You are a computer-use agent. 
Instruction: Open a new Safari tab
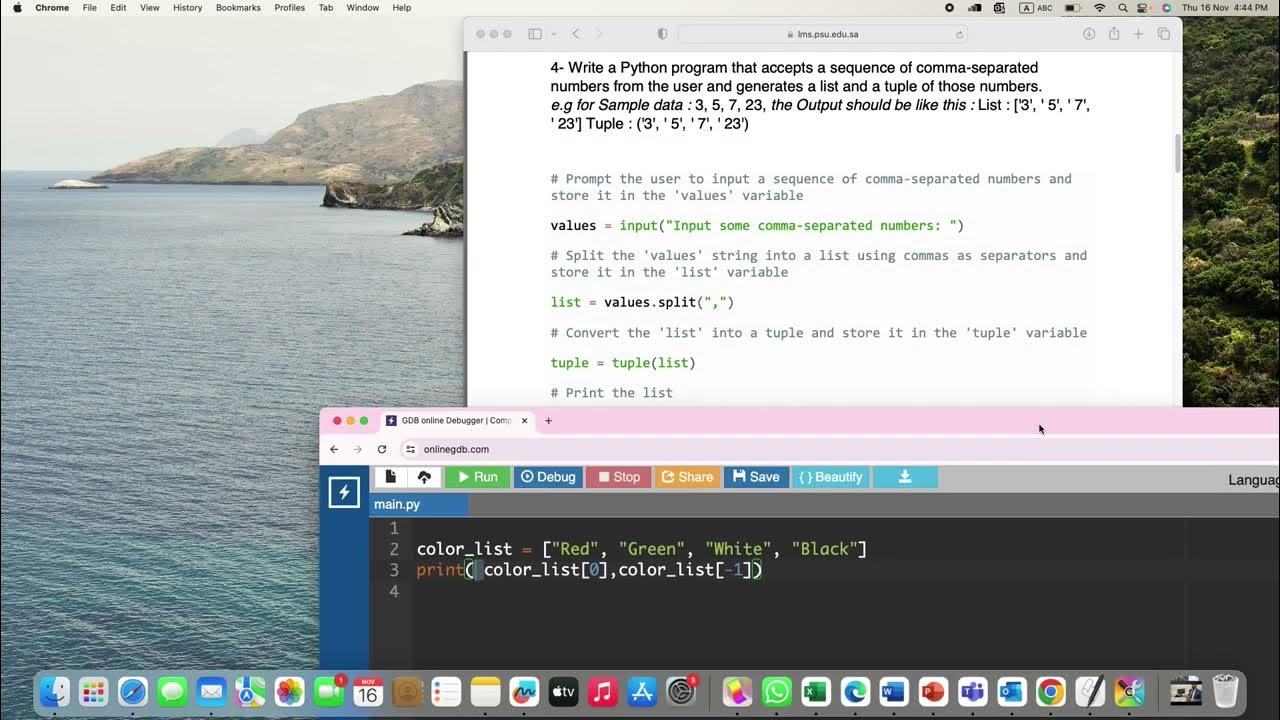click(x=1138, y=34)
